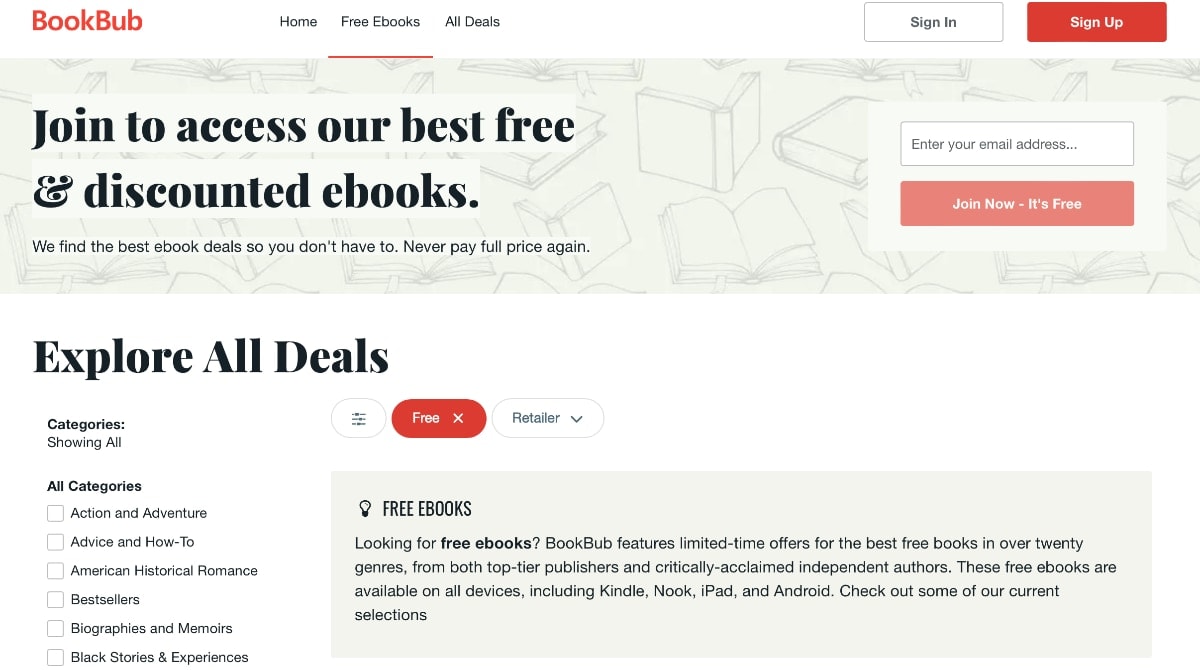Viewport: 1200px width, 670px height.
Task: Open the filter settings icon
Action: pyautogui.click(x=358, y=418)
